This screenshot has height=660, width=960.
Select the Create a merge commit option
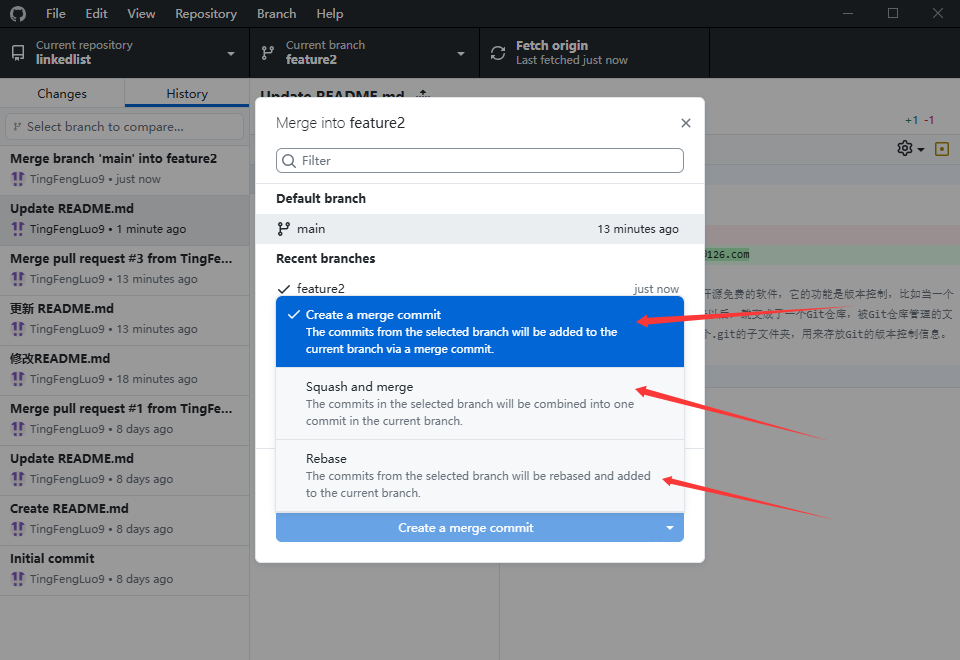[x=479, y=331]
